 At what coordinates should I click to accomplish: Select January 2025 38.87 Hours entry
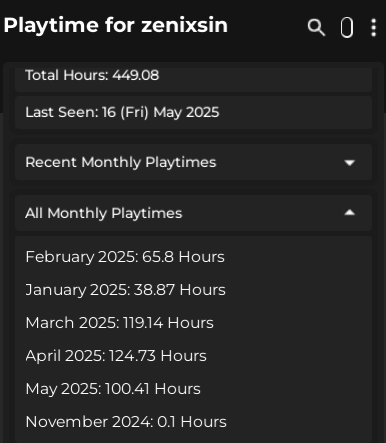(x=125, y=290)
